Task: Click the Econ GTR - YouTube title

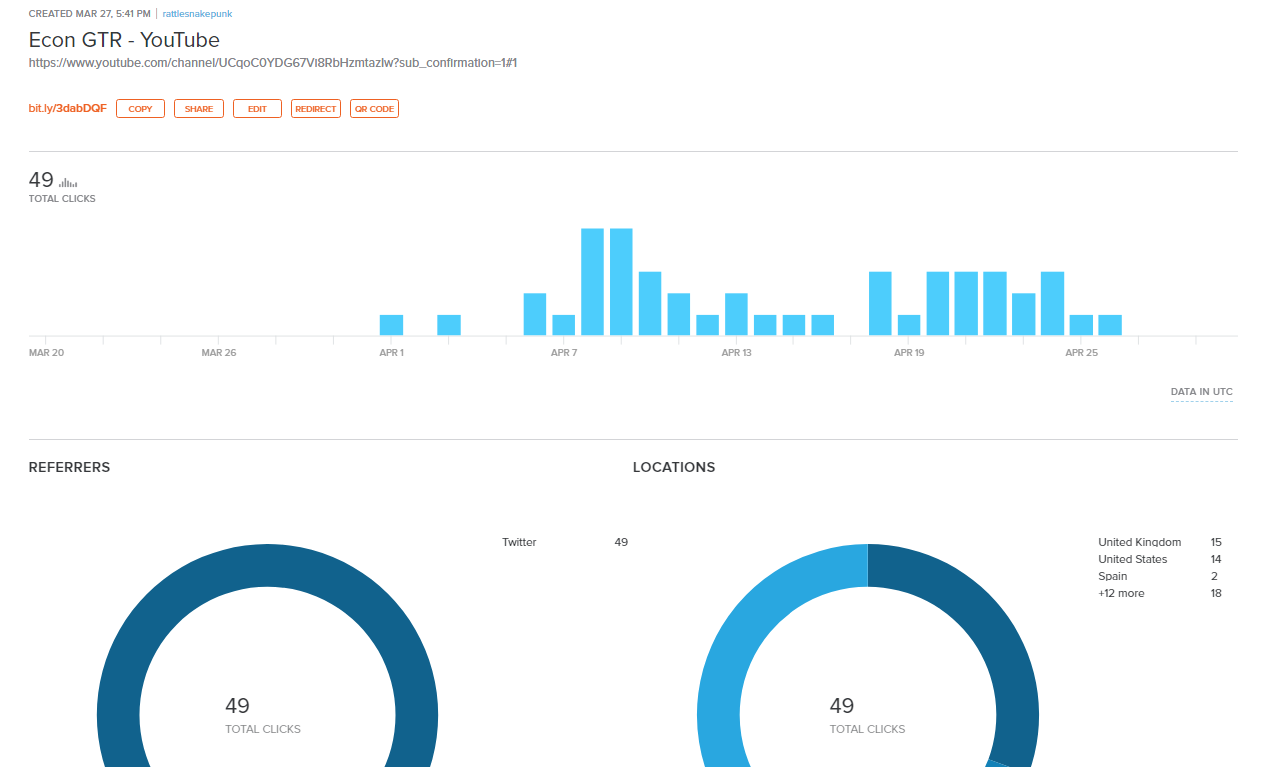Action: coord(124,40)
